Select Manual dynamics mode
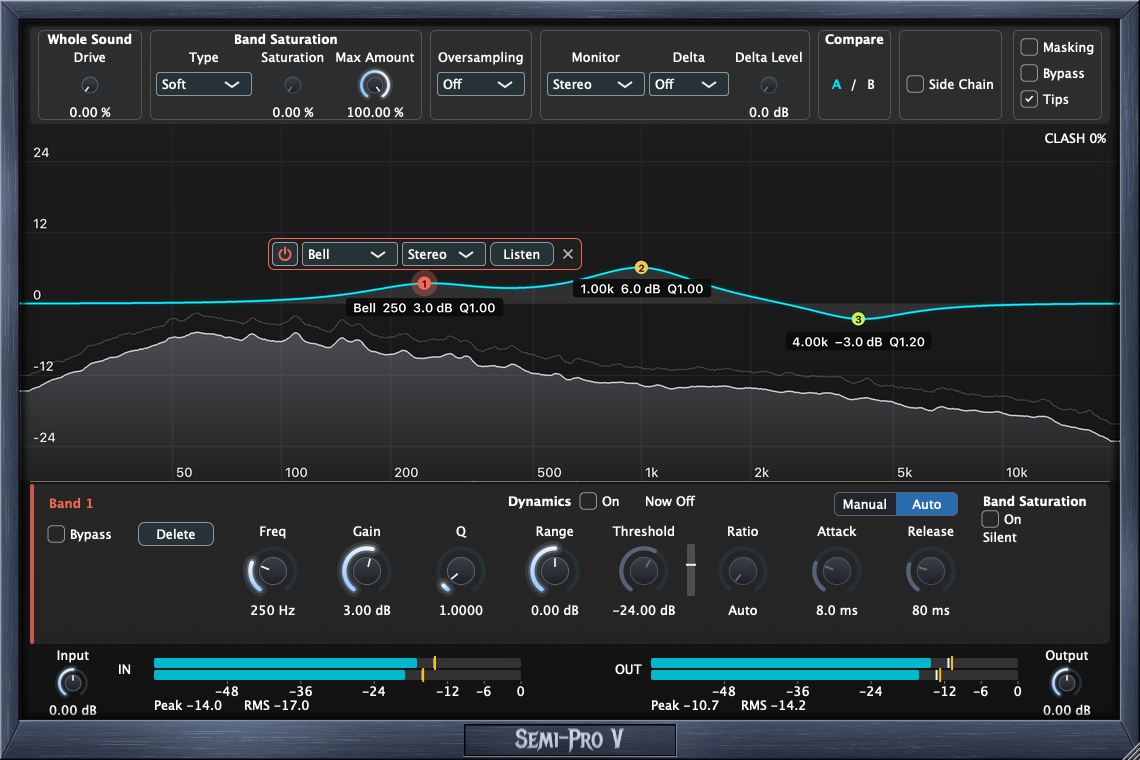 point(864,504)
